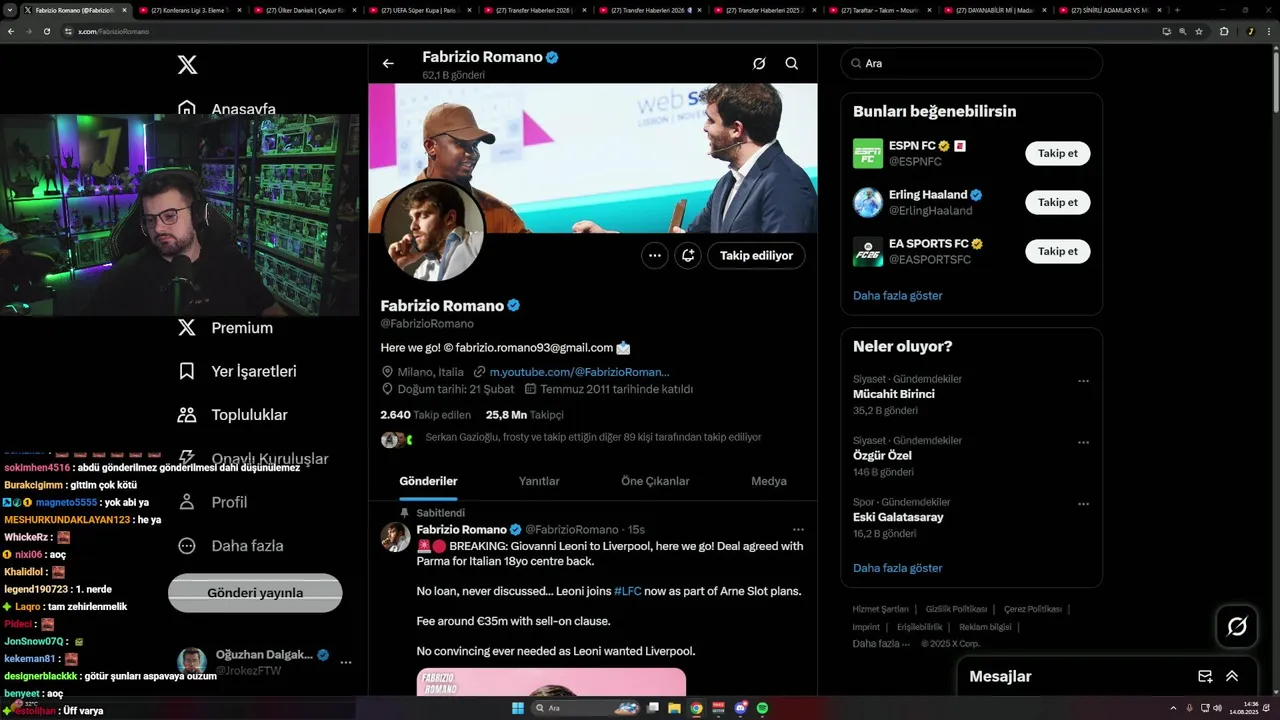Follow EA SPORTS FC with Takip et
1280x720 pixels.
coord(1057,251)
